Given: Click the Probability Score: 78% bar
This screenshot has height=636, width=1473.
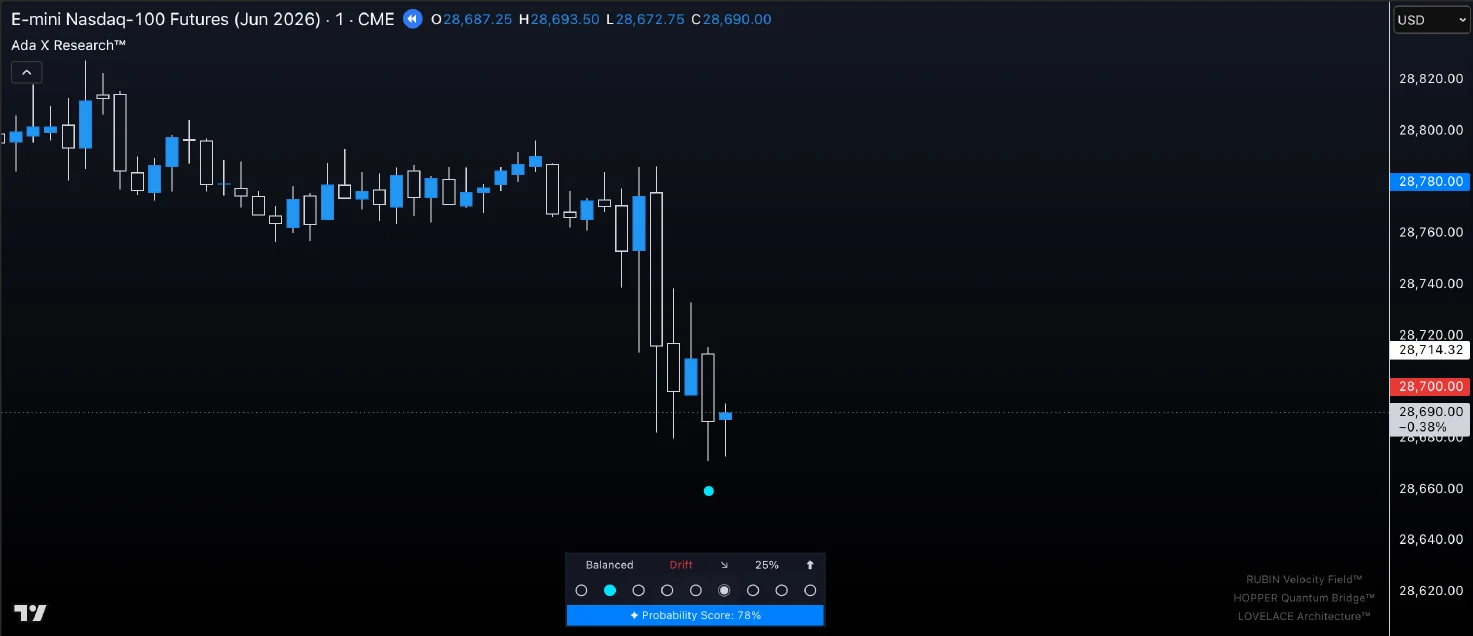Looking at the screenshot, I should [695, 615].
